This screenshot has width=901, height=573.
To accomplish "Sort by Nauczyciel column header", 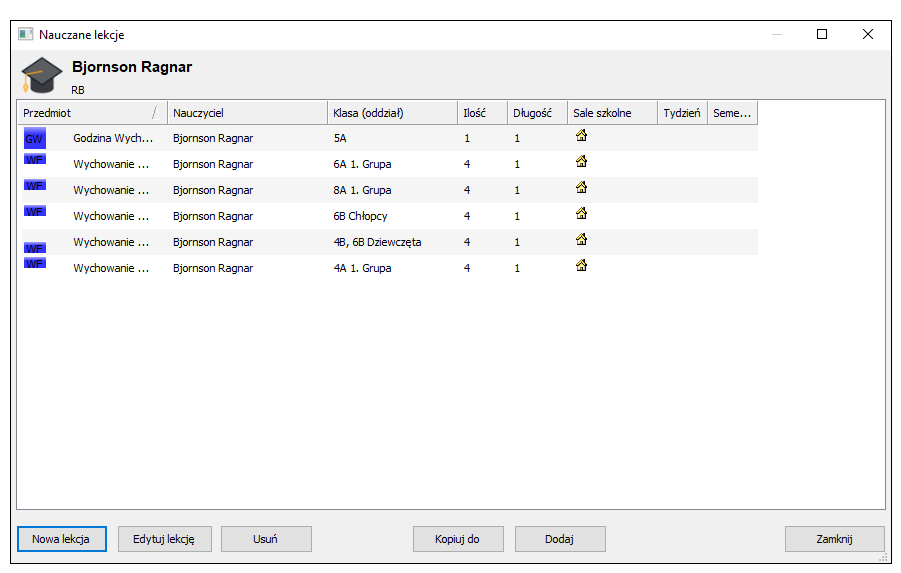I will 247,113.
